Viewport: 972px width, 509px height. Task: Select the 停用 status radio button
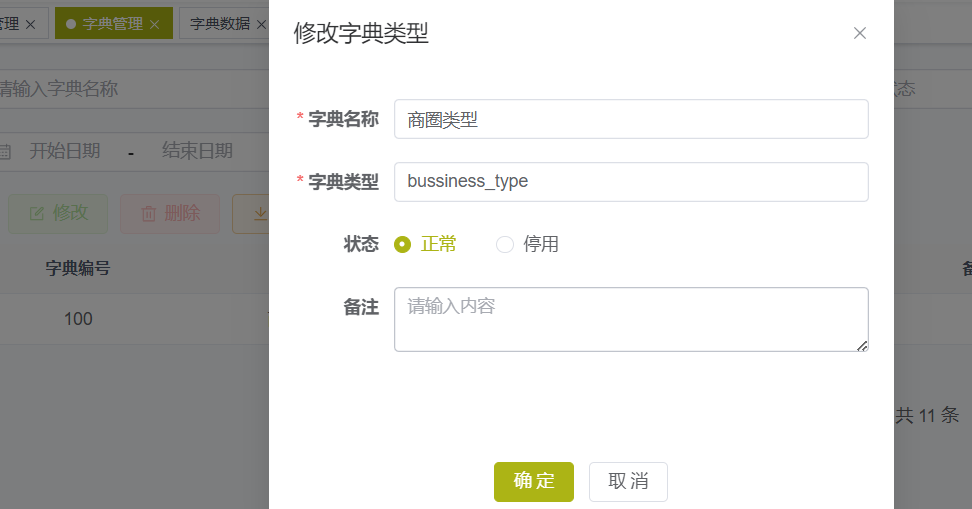coord(505,244)
